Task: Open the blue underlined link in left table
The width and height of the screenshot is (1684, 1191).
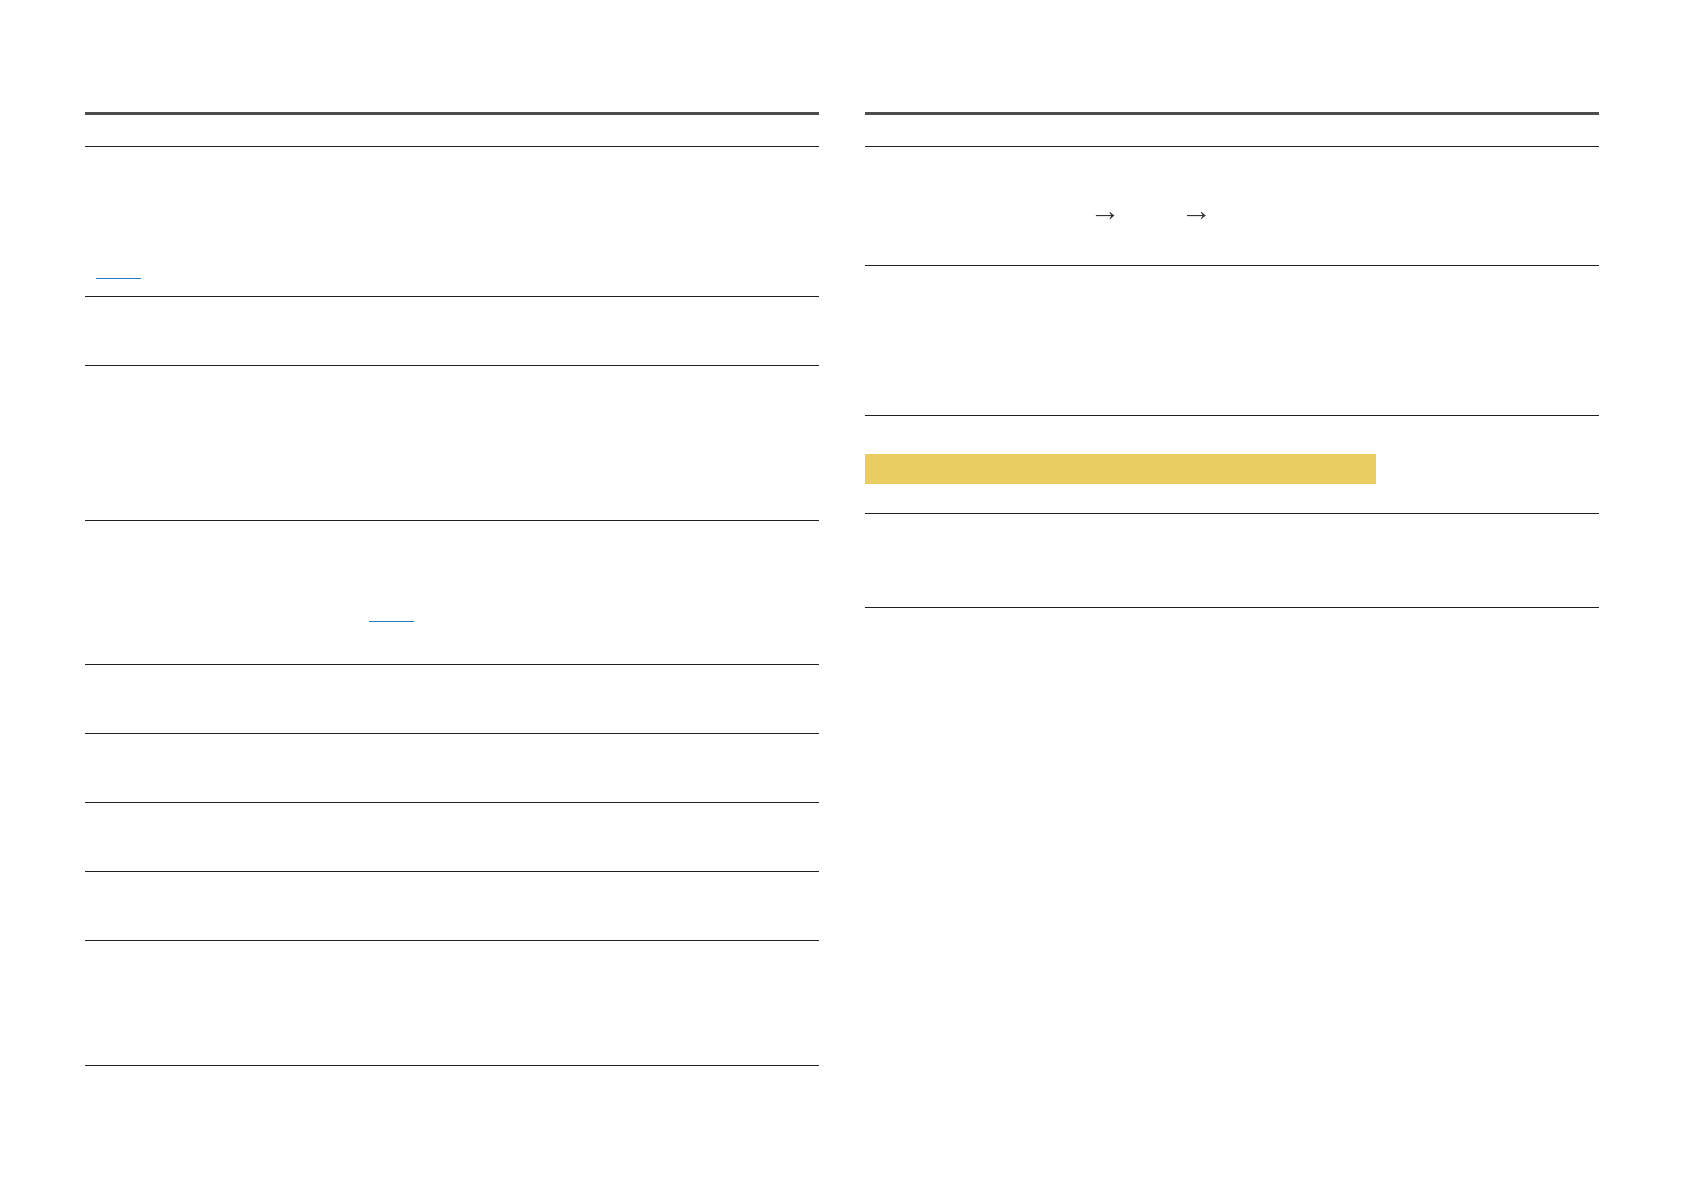Action: click(x=118, y=275)
